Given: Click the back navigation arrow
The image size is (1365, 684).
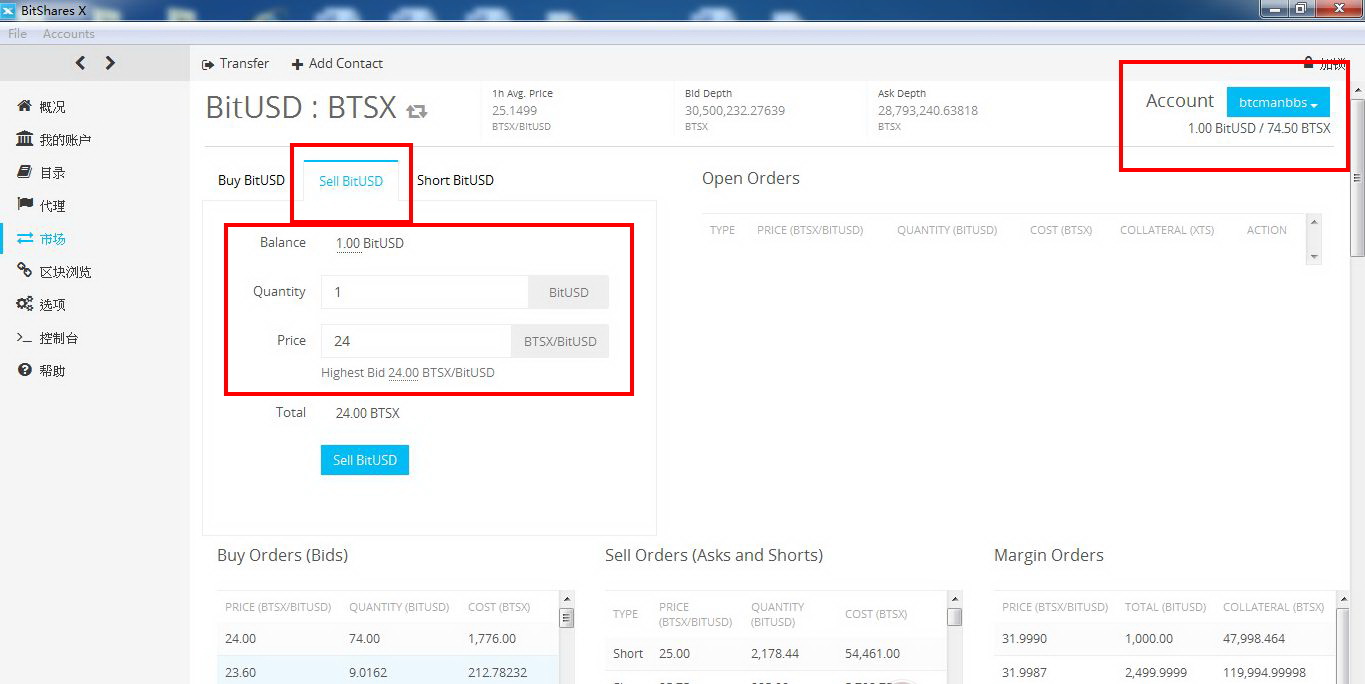Looking at the screenshot, I should pos(80,63).
